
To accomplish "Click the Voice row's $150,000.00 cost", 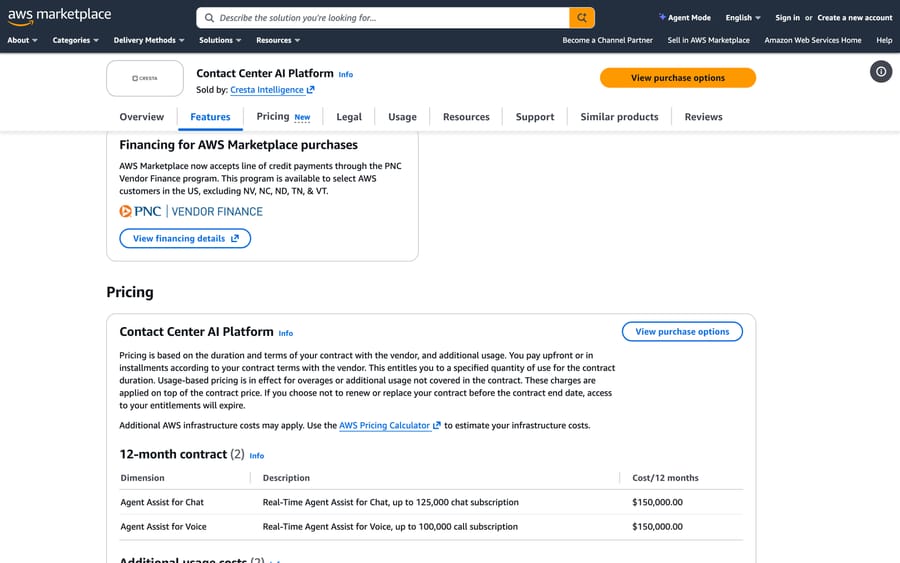I will [x=657, y=527].
